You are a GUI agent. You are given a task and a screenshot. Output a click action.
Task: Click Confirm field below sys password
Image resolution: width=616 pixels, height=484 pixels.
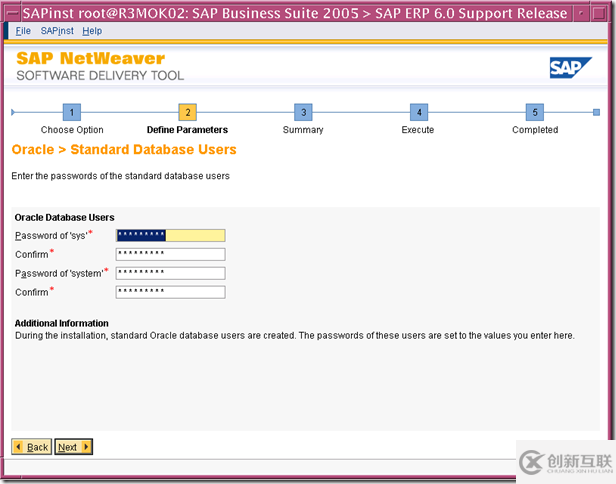click(x=170, y=254)
